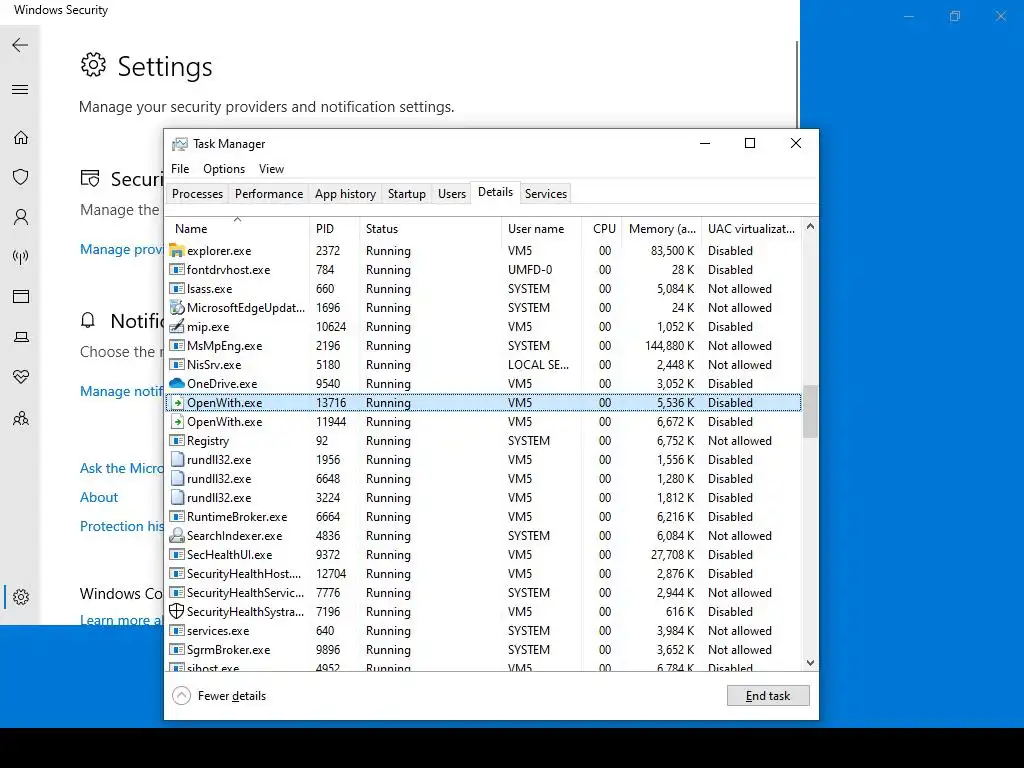Select services.exe row
The image size is (1024, 768).
484,631
